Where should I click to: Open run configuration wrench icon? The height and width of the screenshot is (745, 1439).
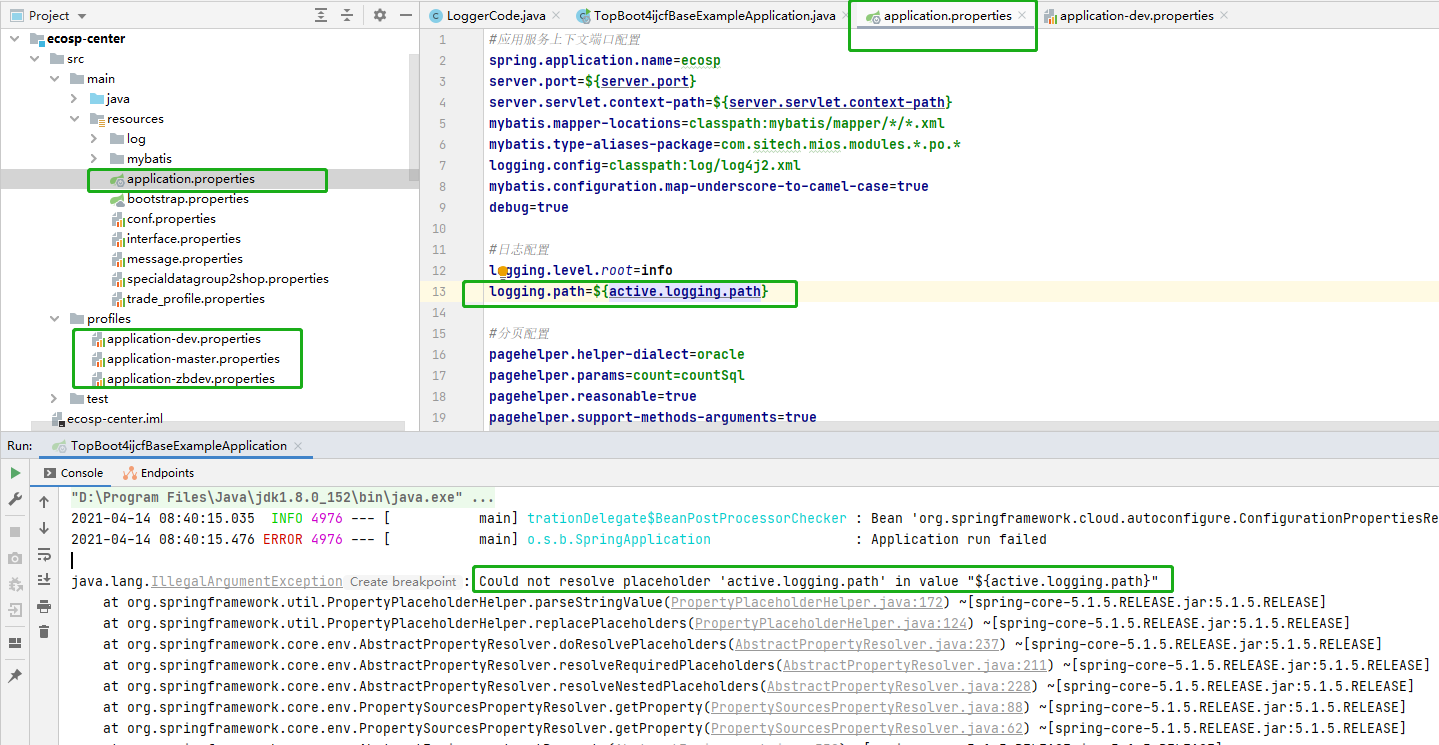click(x=15, y=500)
